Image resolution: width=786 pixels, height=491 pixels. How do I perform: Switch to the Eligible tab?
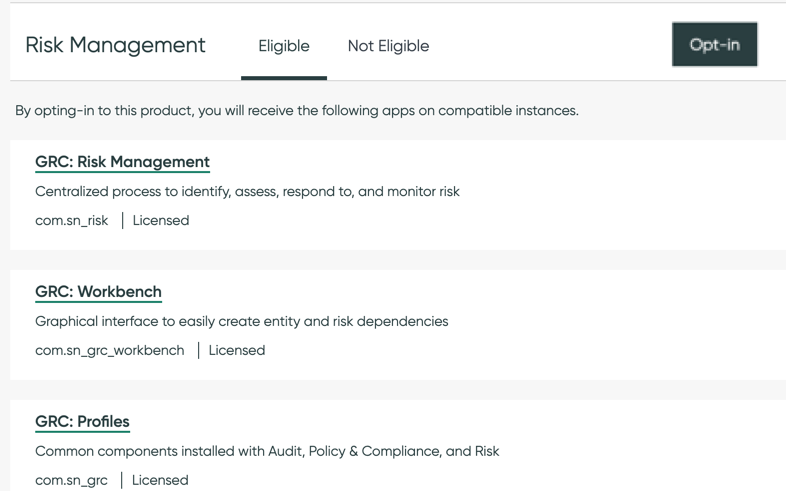[x=284, y=46]
